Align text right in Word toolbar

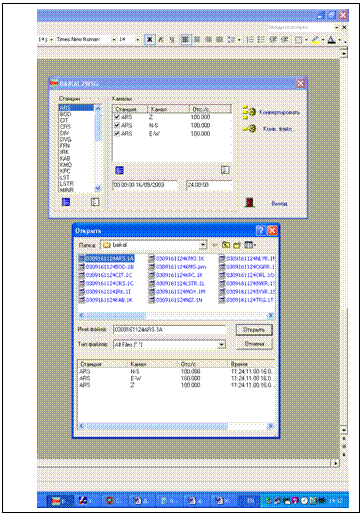point(208,40)
